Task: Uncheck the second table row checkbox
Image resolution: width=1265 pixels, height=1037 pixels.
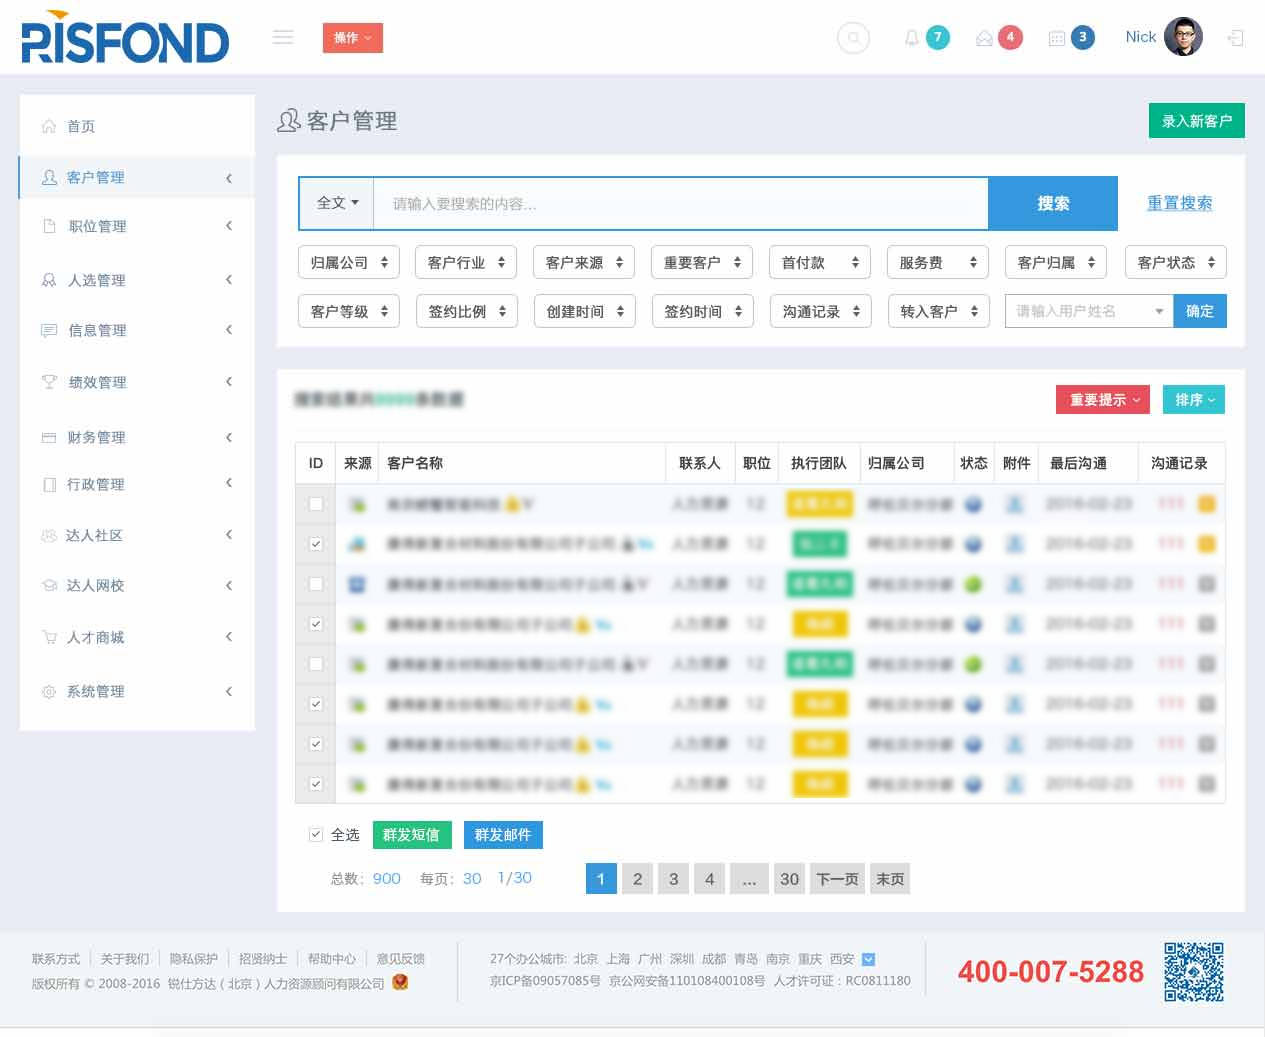Action: [x=316, y=544]
